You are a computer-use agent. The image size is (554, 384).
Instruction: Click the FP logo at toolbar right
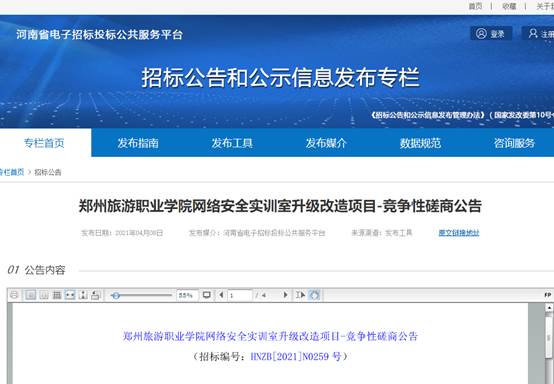tap(548, 295)
